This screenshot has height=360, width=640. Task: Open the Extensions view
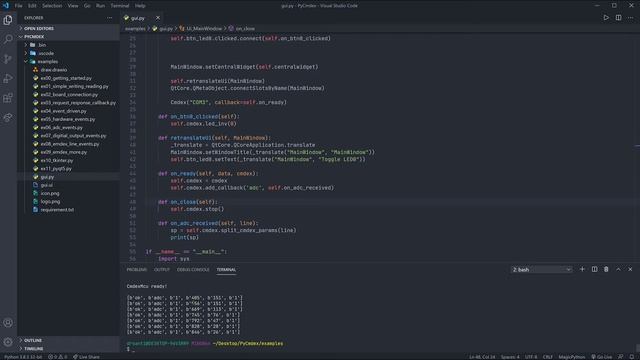point(8,98)
